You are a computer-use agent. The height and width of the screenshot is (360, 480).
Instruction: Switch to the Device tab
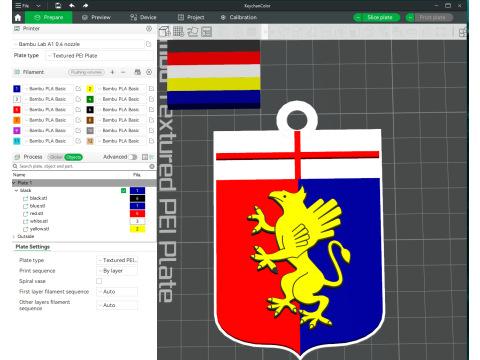pyautogui.click(x=143, y=17)
